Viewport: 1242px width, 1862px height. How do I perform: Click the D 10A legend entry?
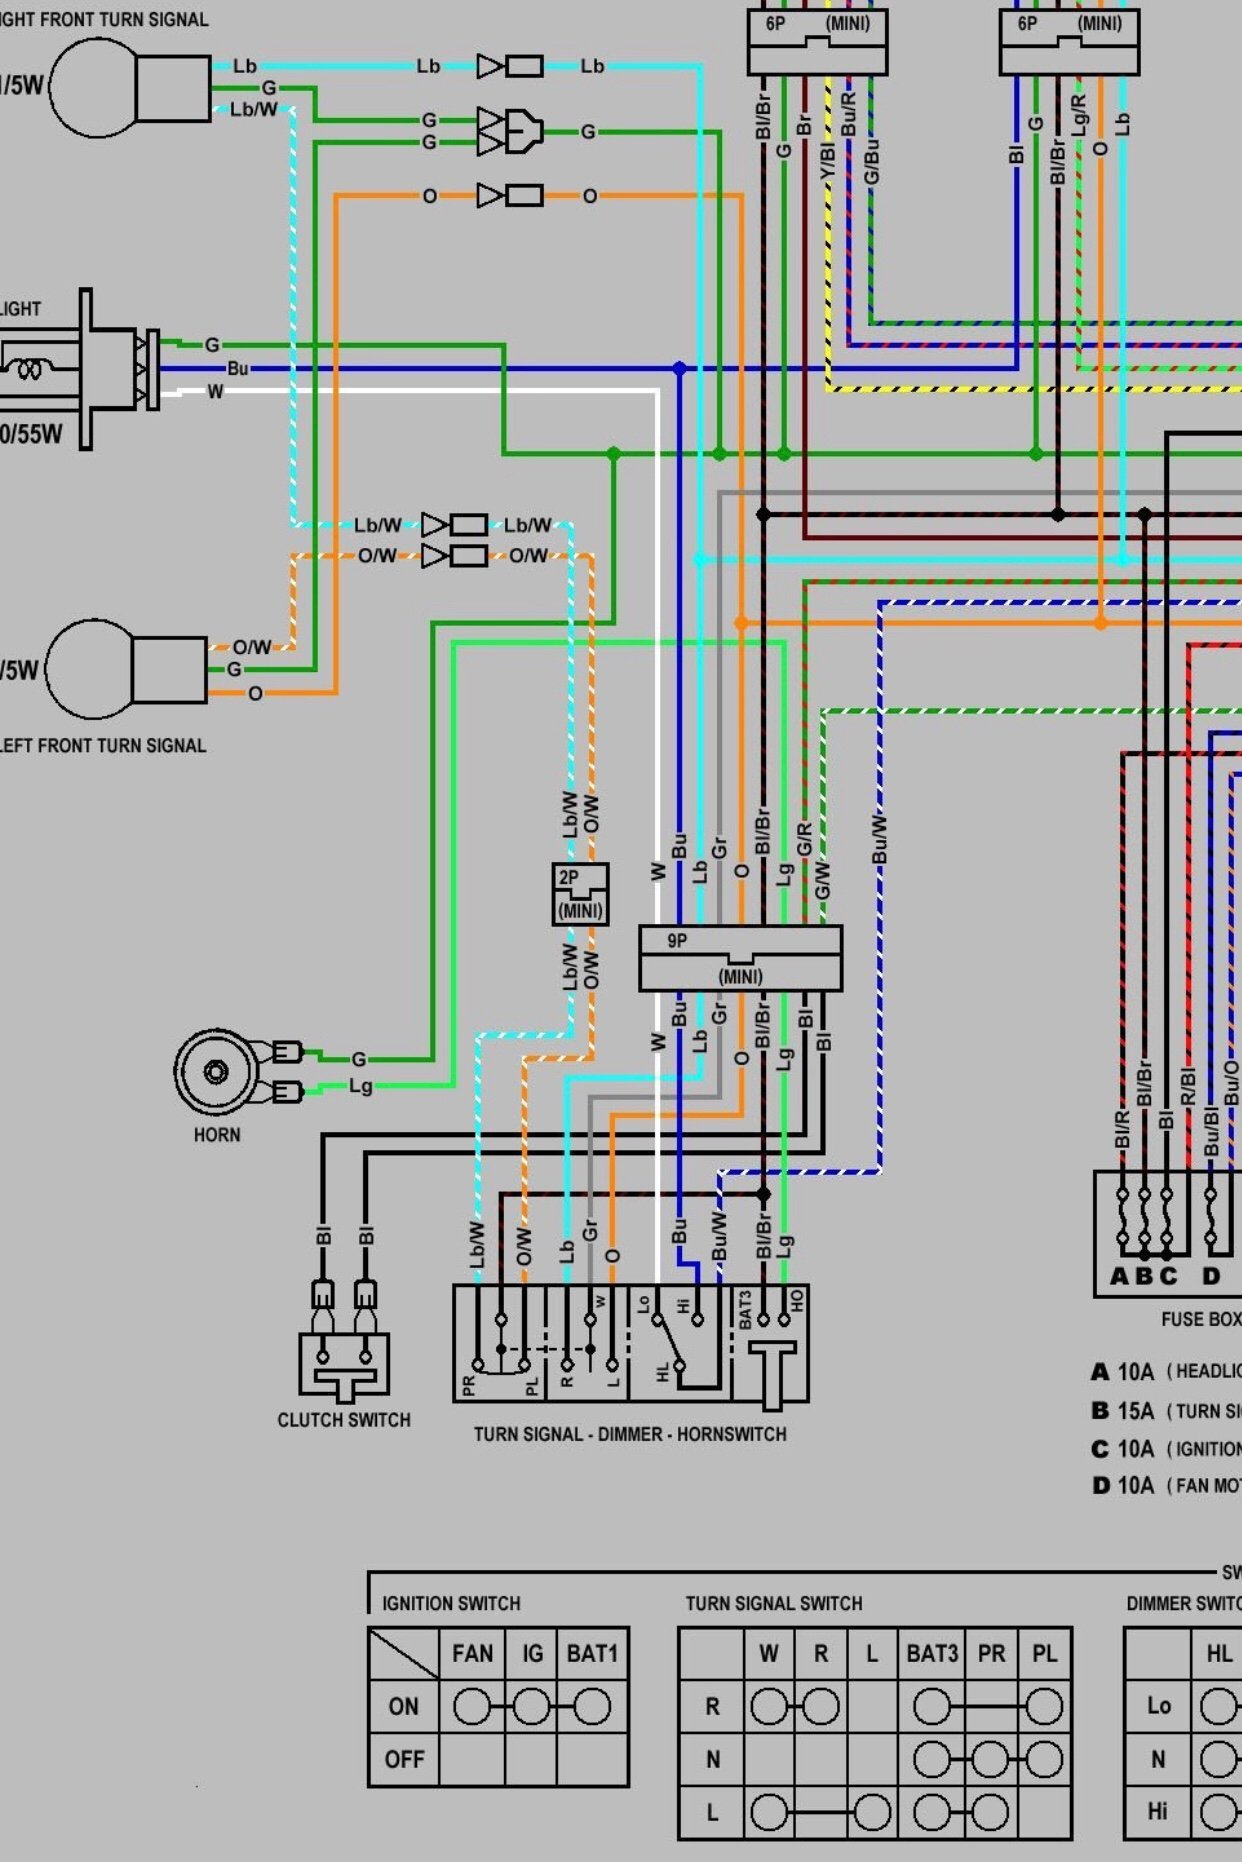click(1166, 1486)
